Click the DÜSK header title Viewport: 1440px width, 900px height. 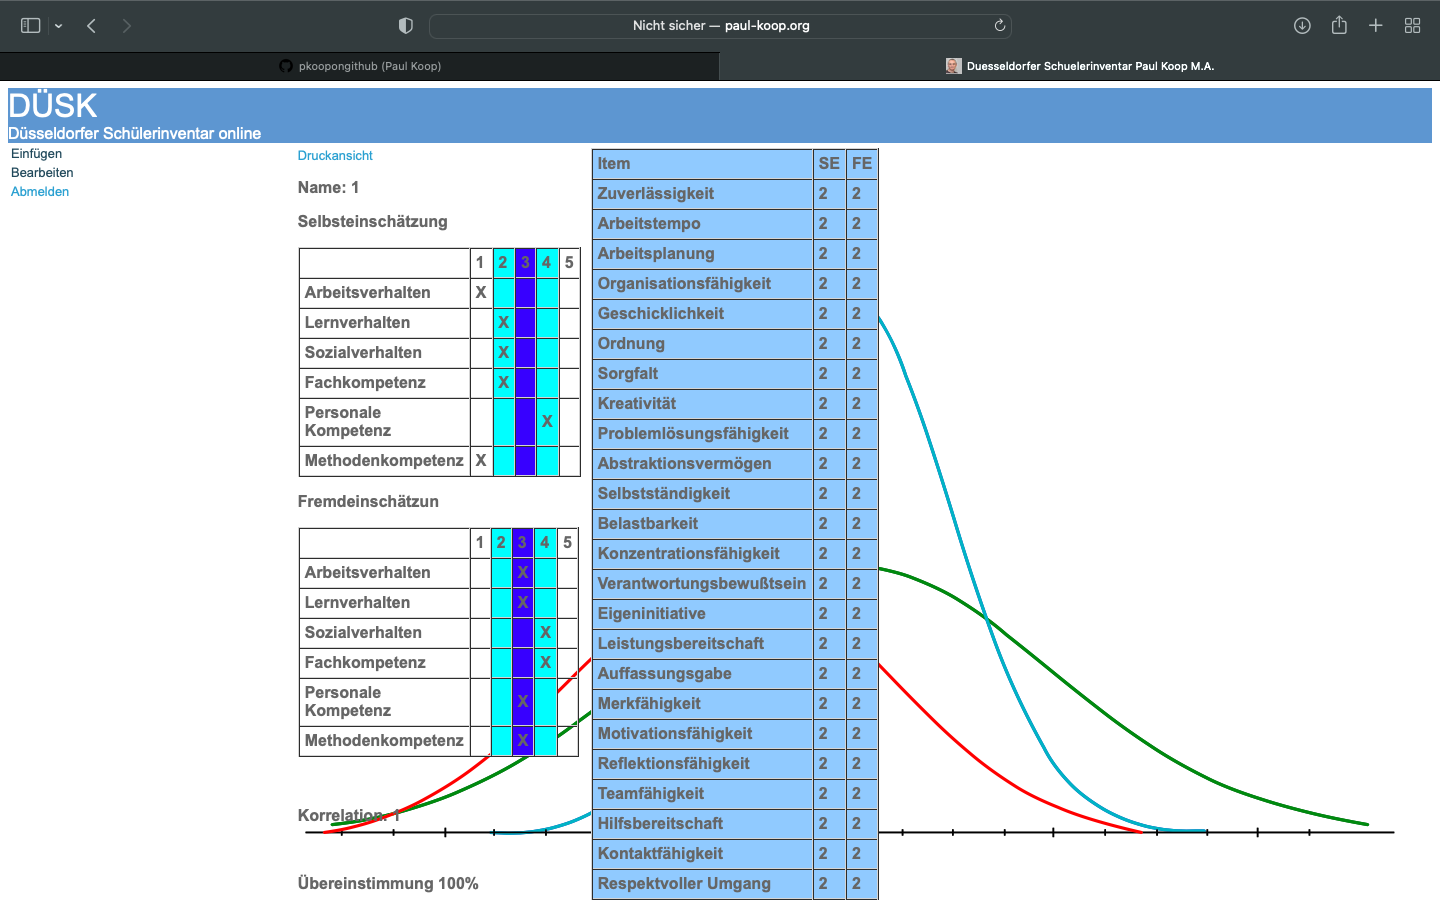pos(53,106)
